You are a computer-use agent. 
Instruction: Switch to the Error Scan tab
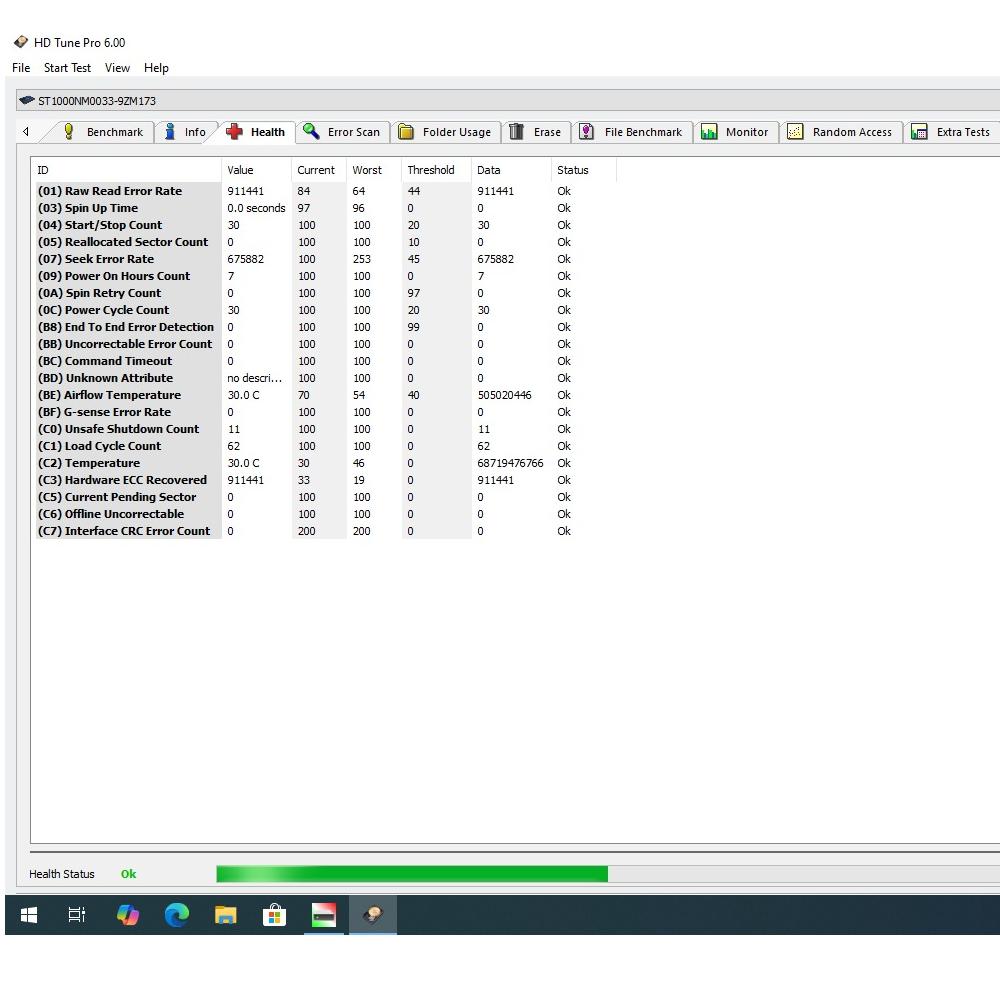pyautogui.click(x=342, y=132)
